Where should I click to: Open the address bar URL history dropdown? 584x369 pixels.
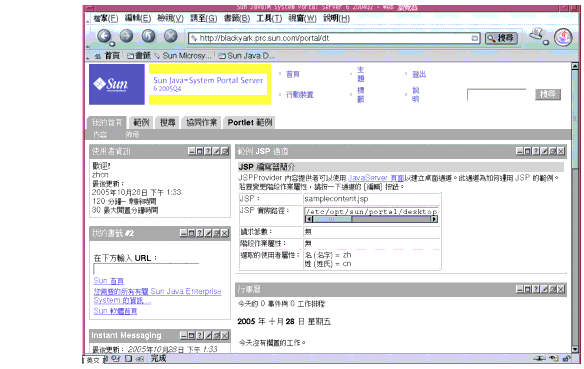[474, 38]
